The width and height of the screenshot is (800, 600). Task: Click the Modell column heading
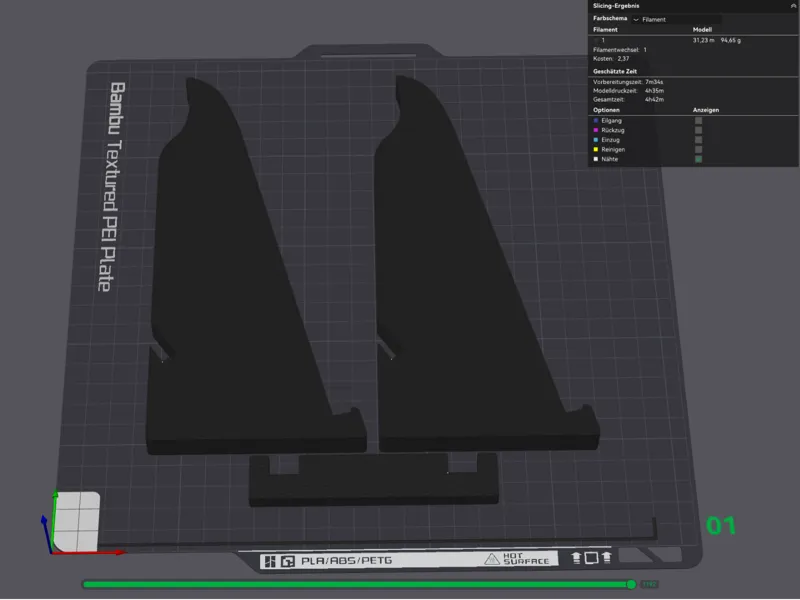(x=702, y=30)
